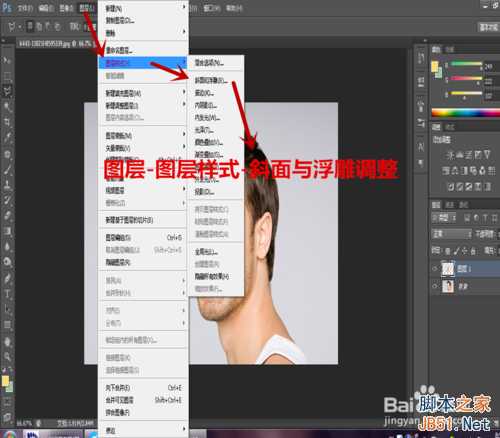Expand the 新建填充图层(W) submenu
Screen dimensions: 500x438
tap(143, 93)
